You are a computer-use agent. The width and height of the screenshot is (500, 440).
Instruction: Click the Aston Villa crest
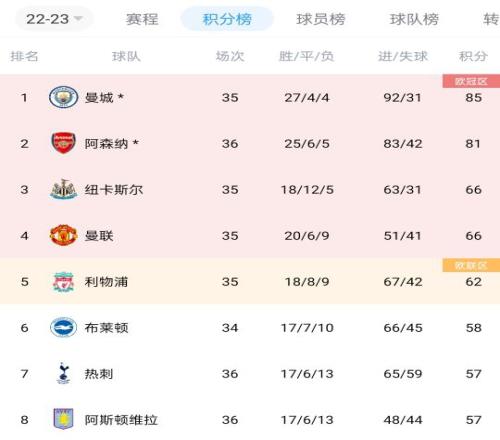click(x=63, y=419)
